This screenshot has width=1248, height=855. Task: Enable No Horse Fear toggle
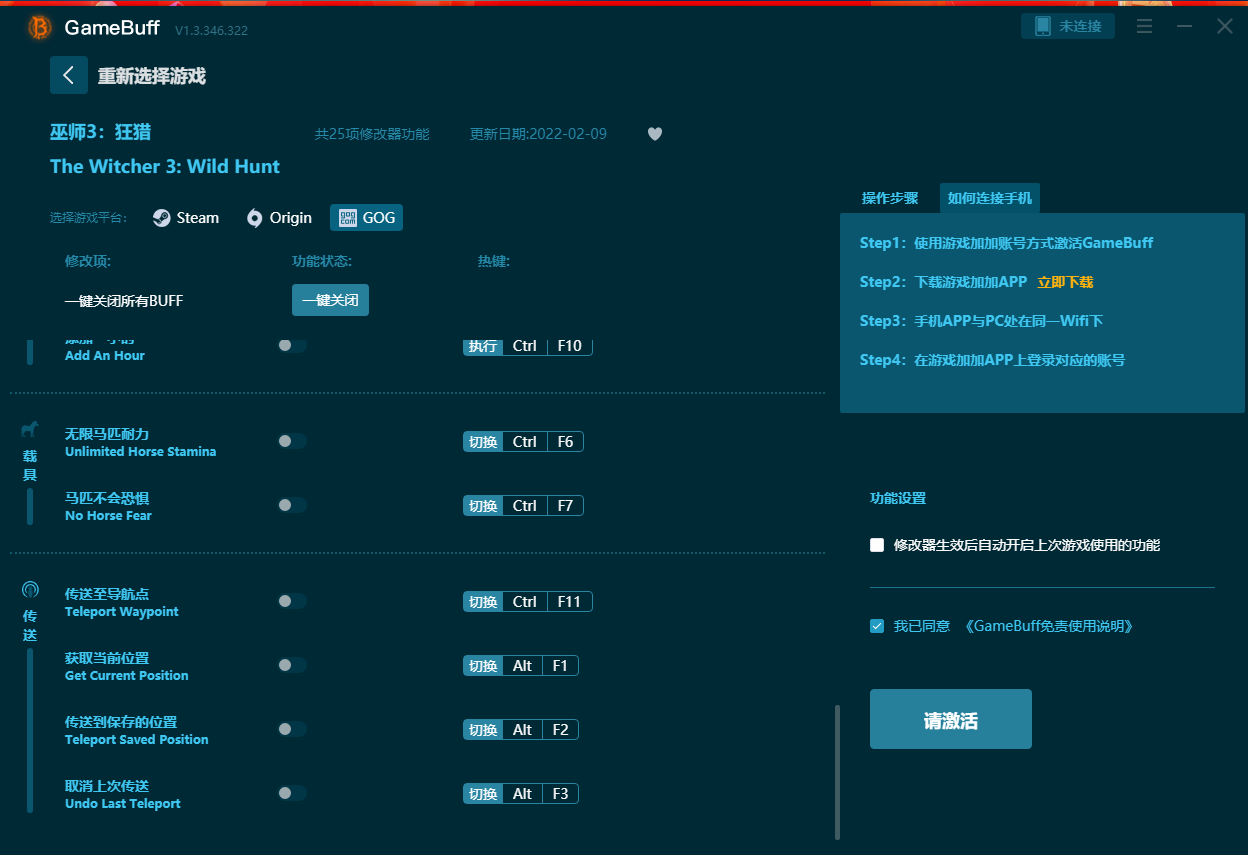point(292,505)
